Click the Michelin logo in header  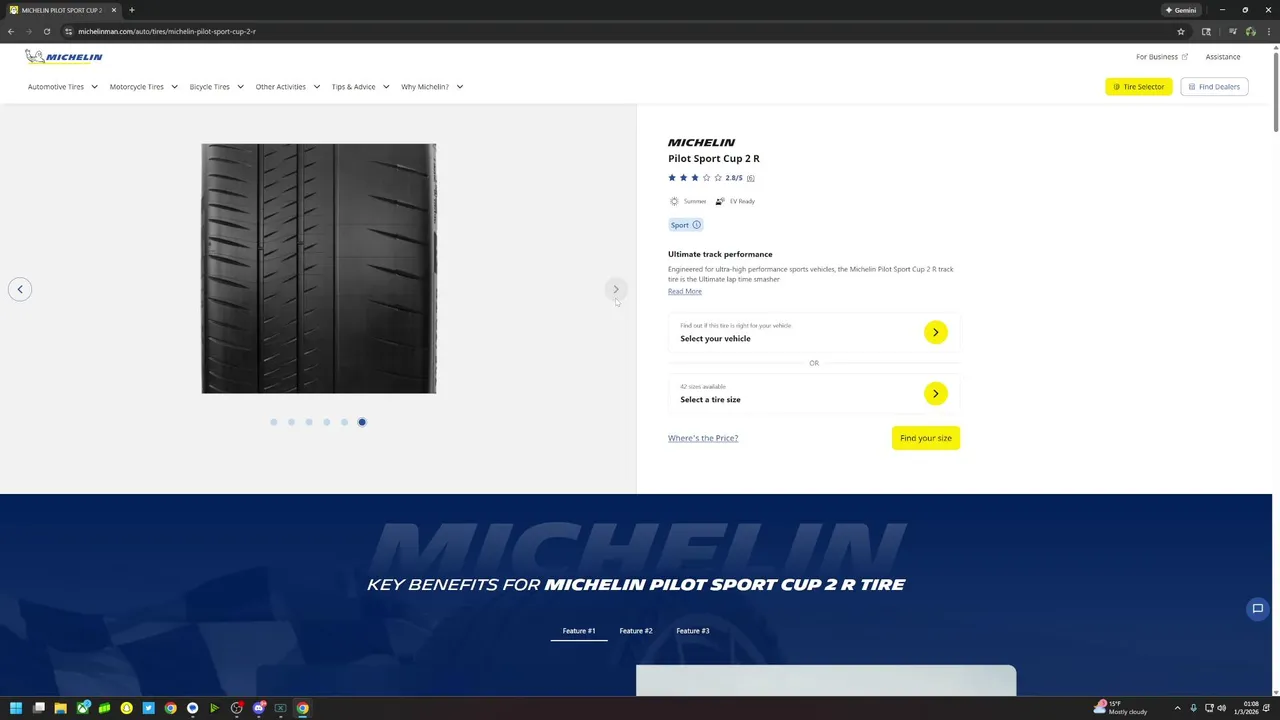pos(64,57)
